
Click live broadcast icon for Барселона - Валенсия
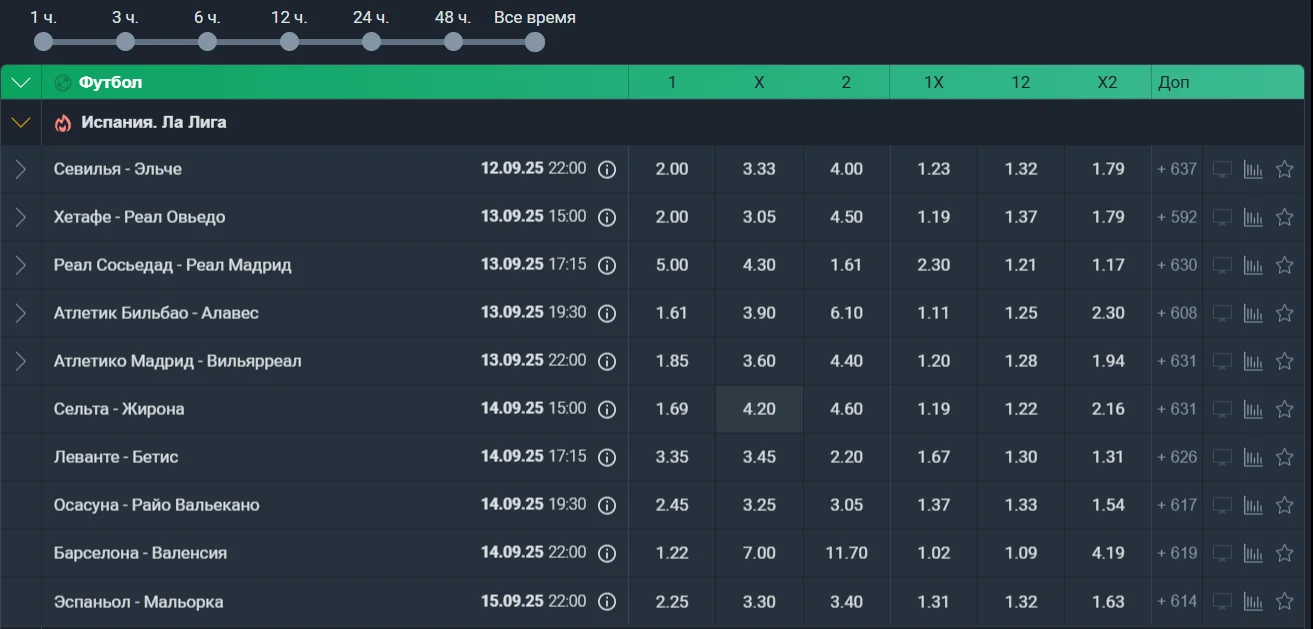[x=1222, y=553]
